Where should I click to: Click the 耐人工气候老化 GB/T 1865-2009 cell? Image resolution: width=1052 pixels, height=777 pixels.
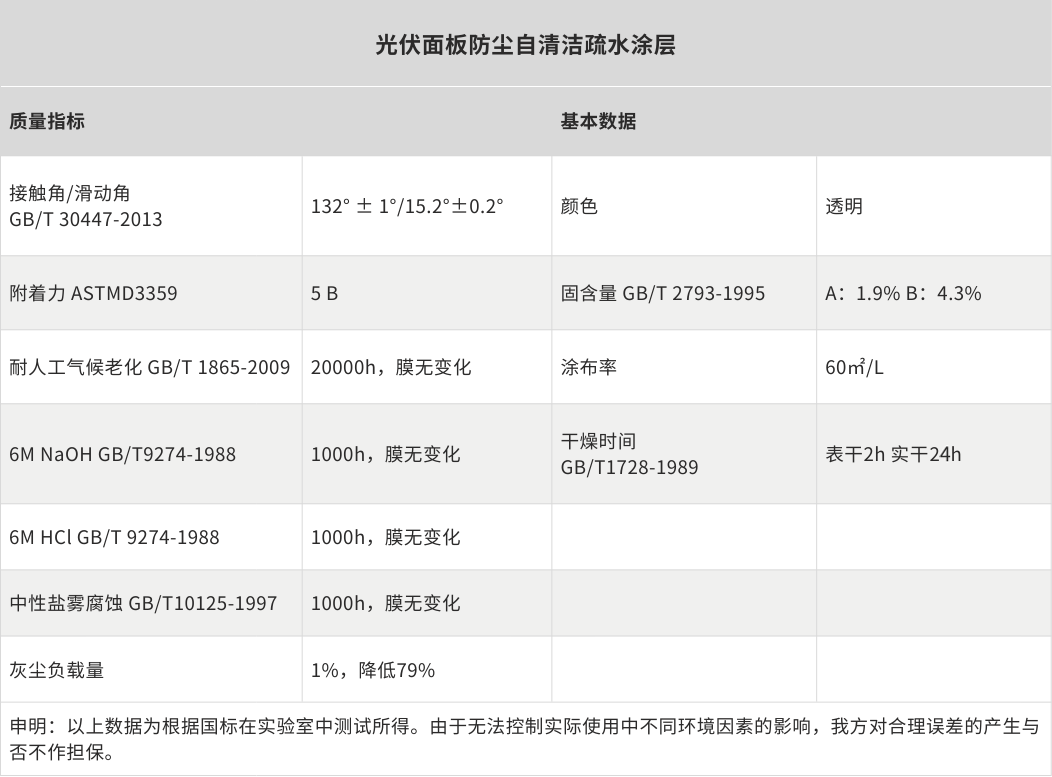[150, 367]
